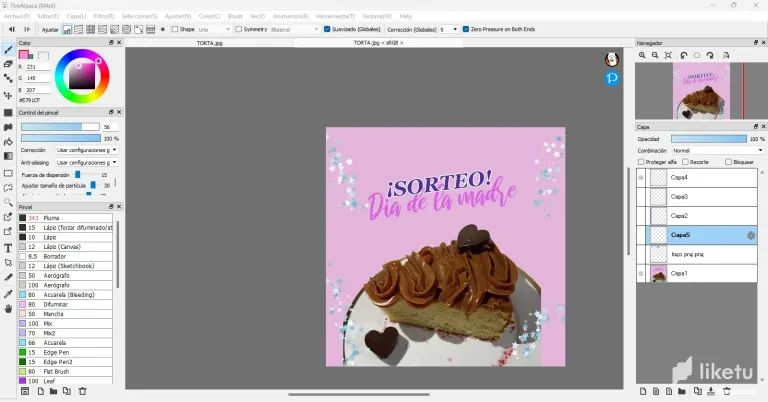Viewport: 768px width, 402px height.
Task: Click zoom out icon in Navegador
Action: [x=655, y=55]
